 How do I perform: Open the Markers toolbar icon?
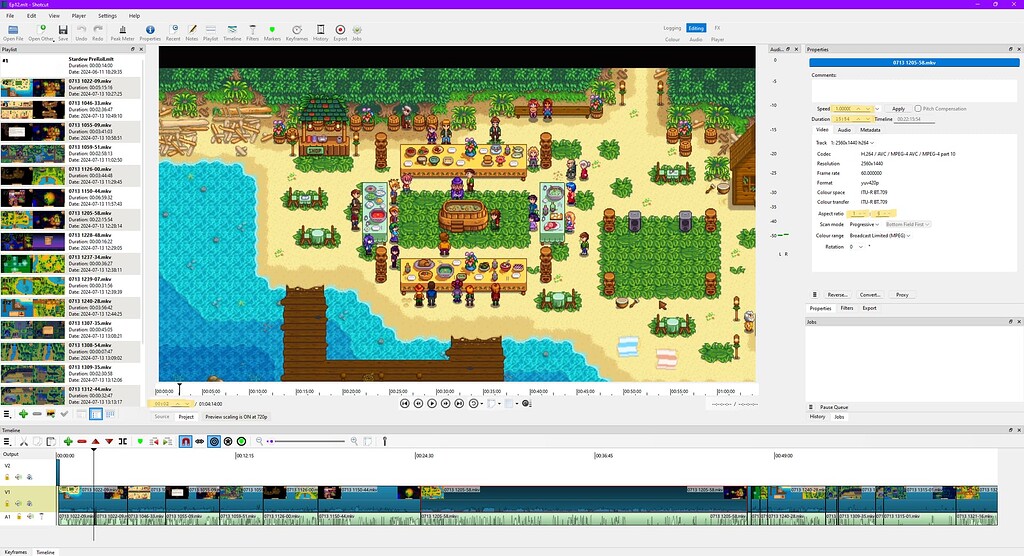click(272, 33)
